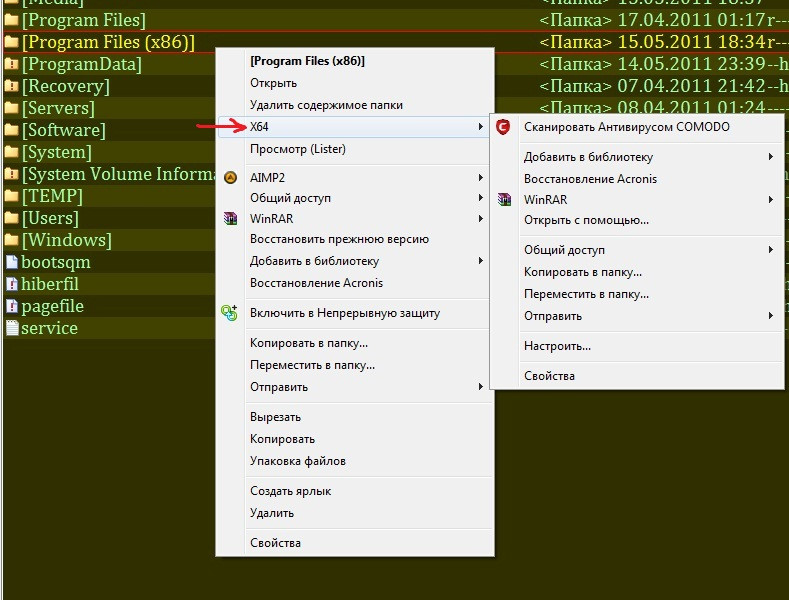Choose Открыть in the context menu

(x=273, y=83)
